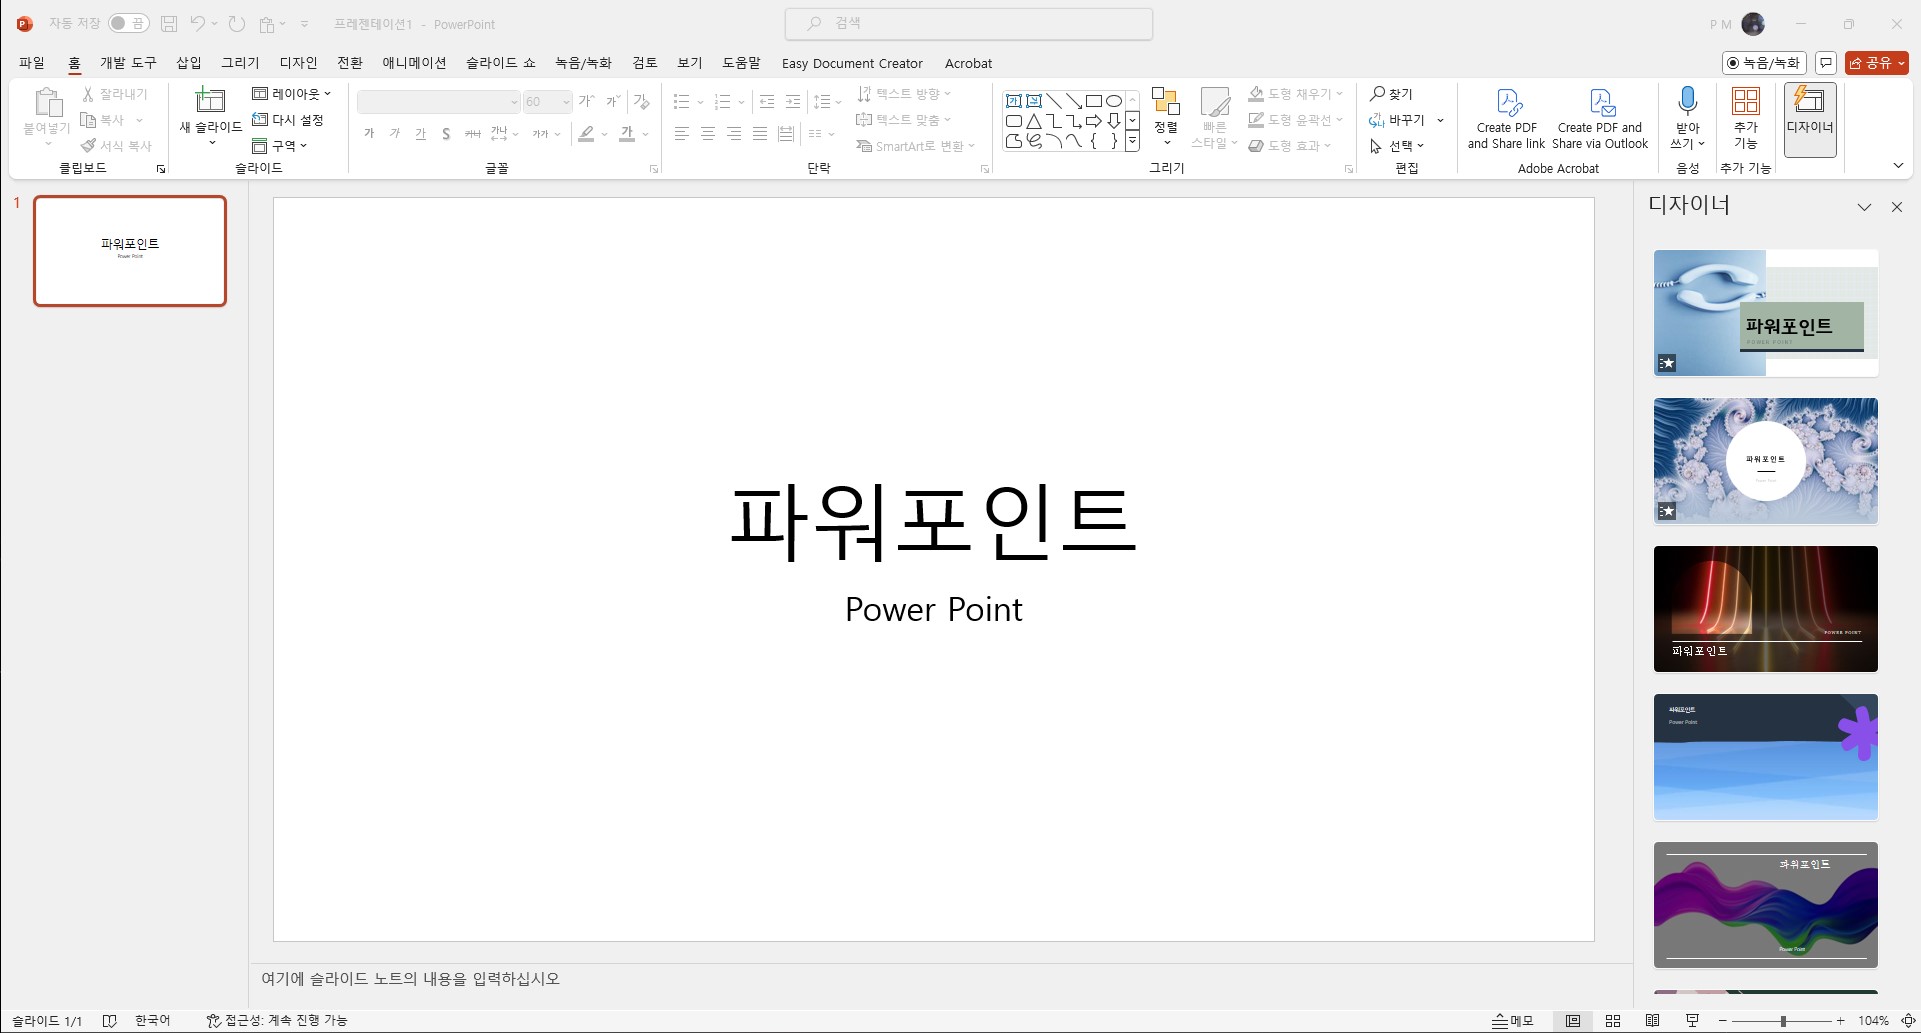Open the font size 60 dropdown
The height and width of the screenshot is (1033, 1921).
[x=566, y=102]
